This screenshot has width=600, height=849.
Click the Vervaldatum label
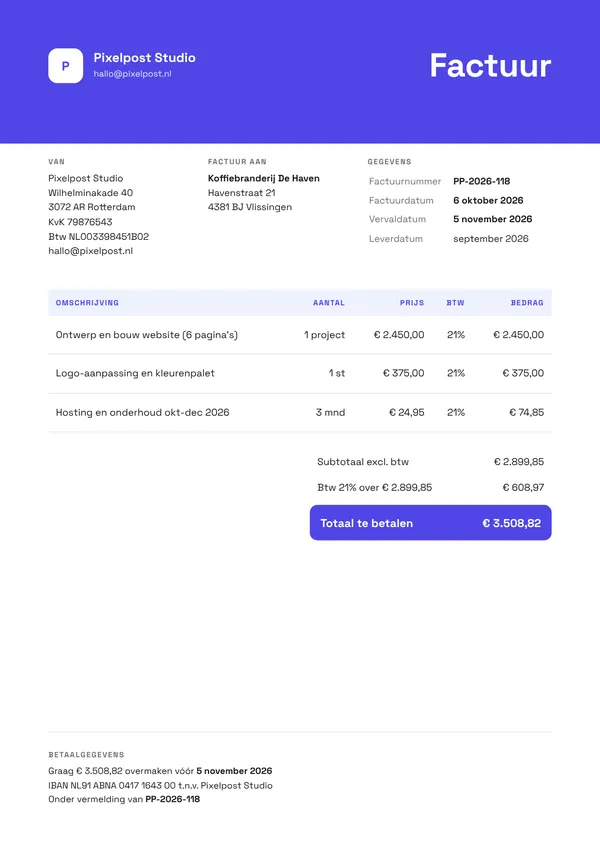(397, 219)
